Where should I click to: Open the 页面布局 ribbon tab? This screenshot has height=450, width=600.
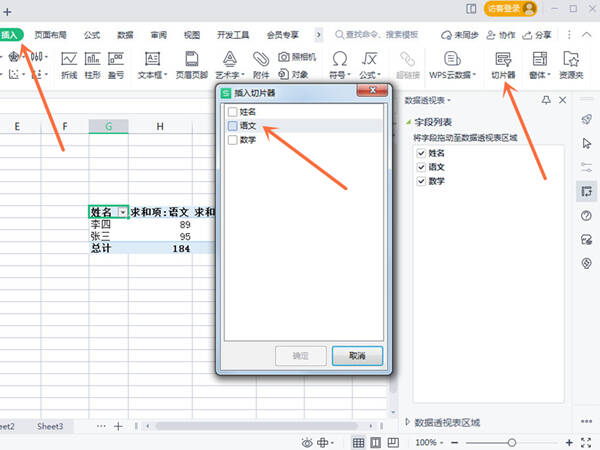[51, 35]
